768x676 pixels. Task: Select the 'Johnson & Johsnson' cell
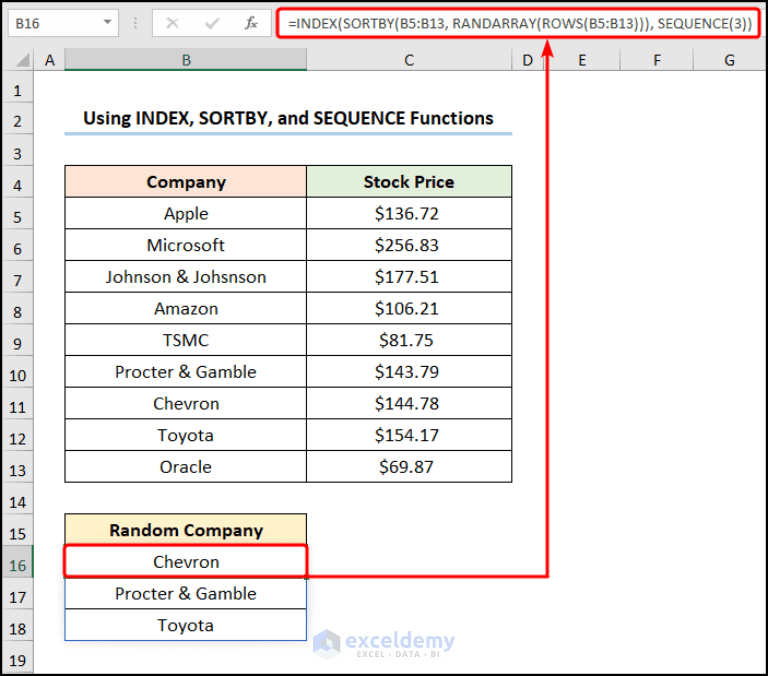pyautogui.click(x=186, y=277)
